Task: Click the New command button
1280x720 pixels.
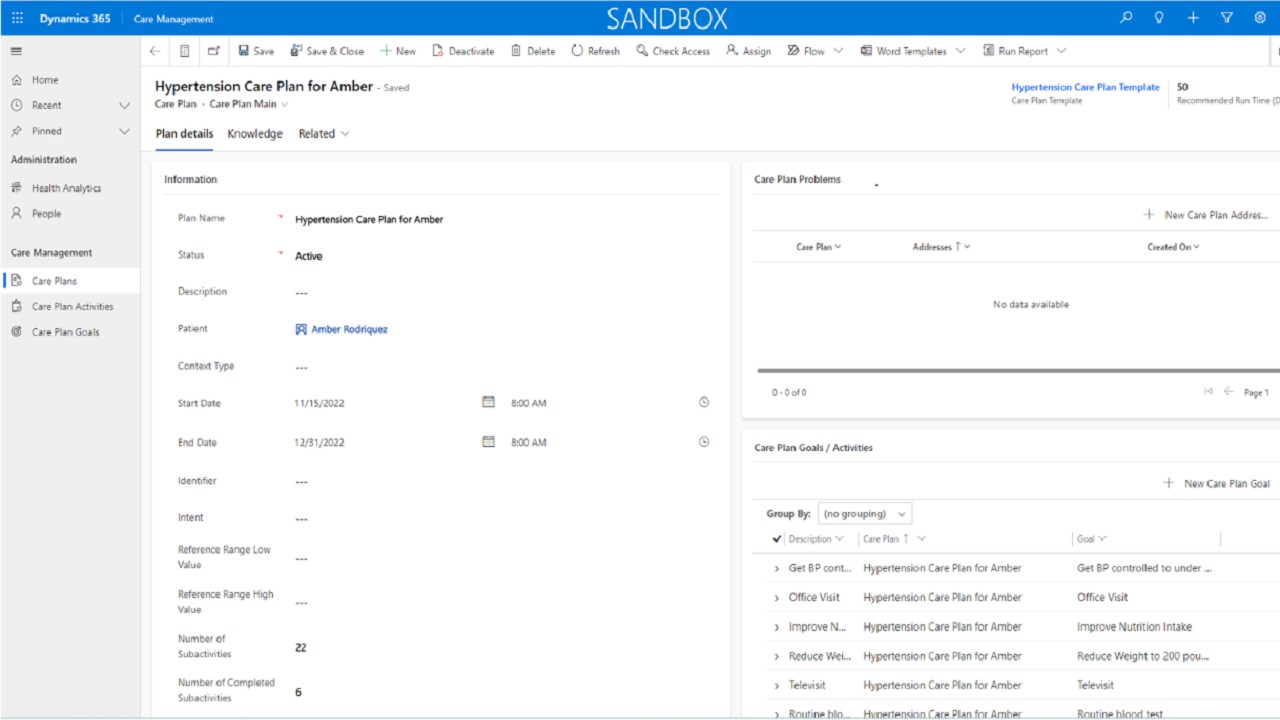Action: tap(398, 51)
